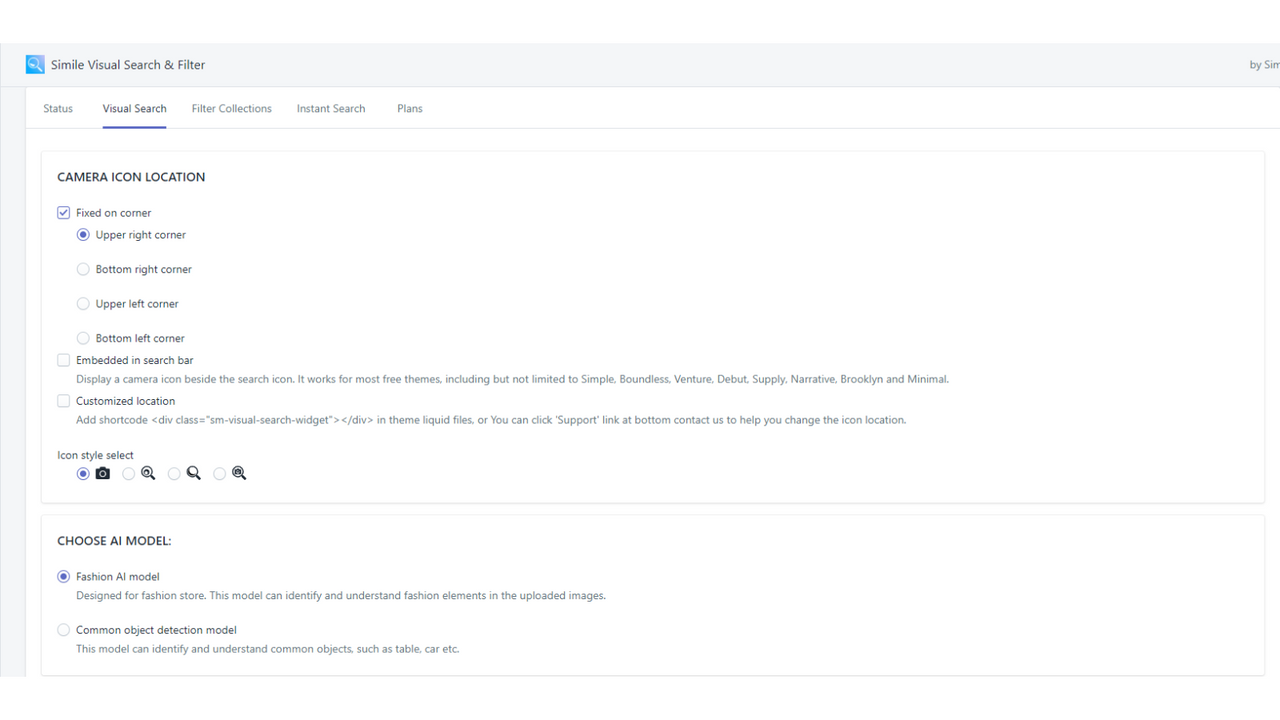Select Bottom right corner placement
The height and width of the screenshot is (720, 1280).
[83, 268]
